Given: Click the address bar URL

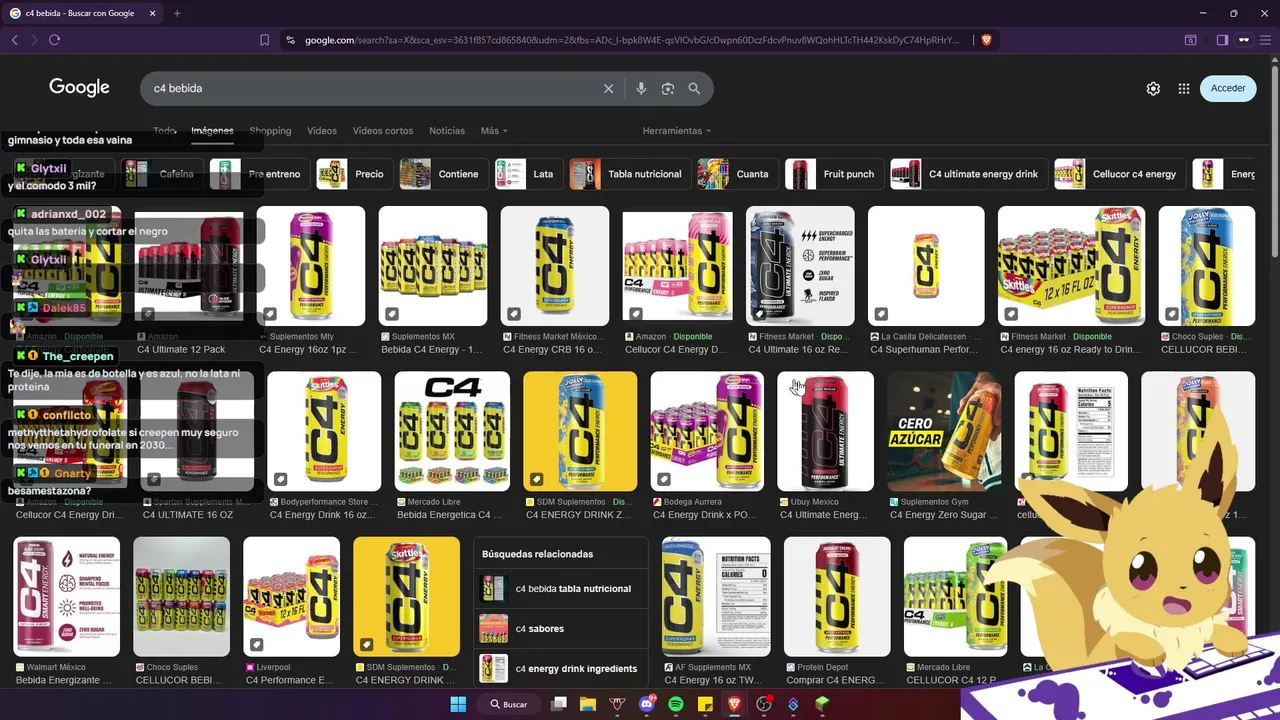Looking at the screenshot, I should pyautogui.click(x=631, y=40).
